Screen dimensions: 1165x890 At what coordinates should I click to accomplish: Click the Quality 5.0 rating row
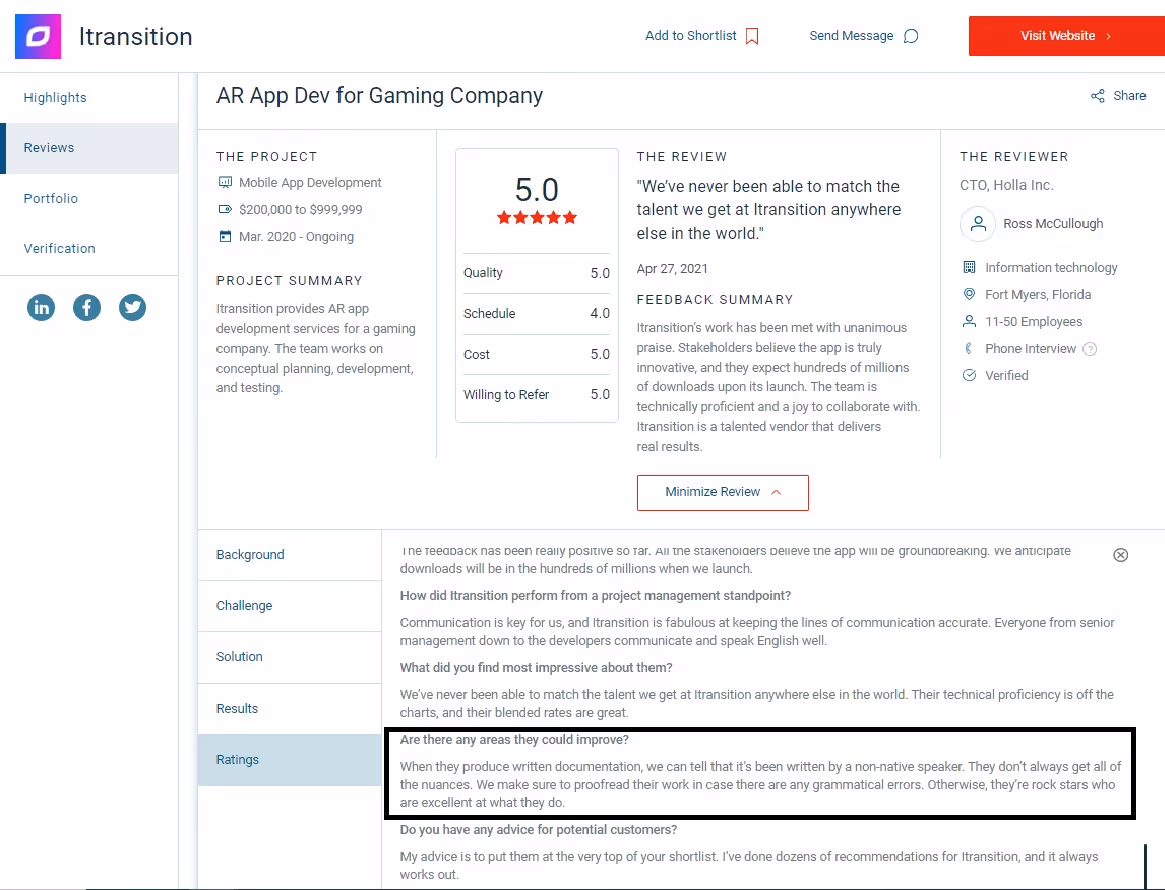click(536, 273)
